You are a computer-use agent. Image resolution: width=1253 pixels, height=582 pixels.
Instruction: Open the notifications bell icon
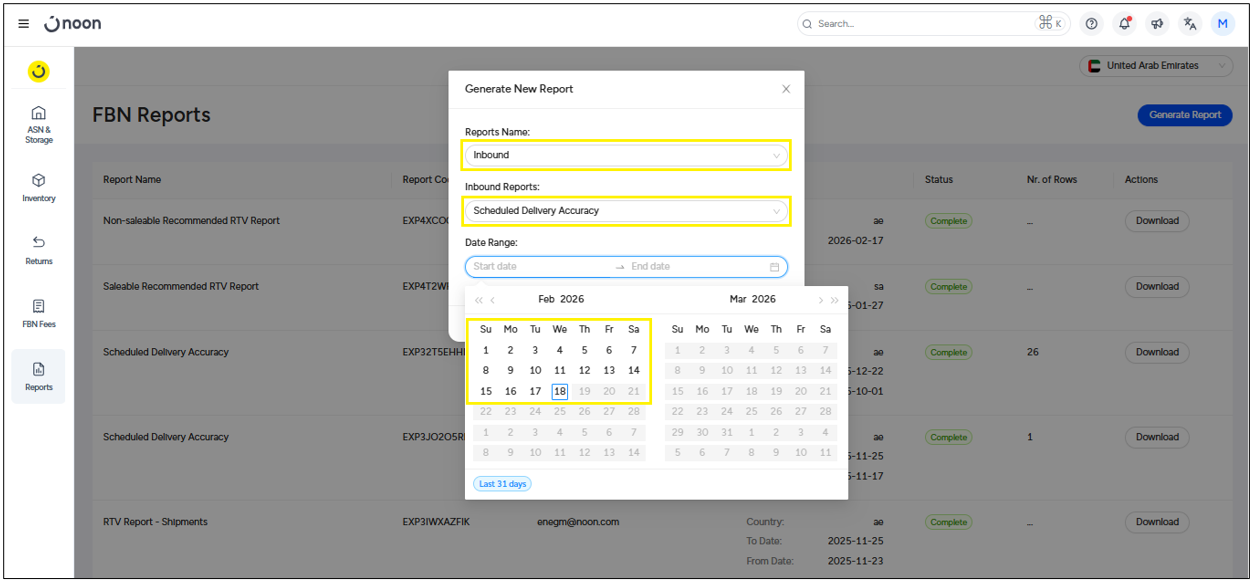[x=1124, y=24]
